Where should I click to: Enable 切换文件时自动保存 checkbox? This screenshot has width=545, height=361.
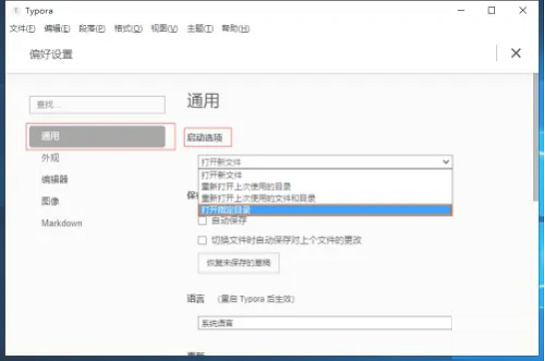pyautogui.click(x=202, y=240)
